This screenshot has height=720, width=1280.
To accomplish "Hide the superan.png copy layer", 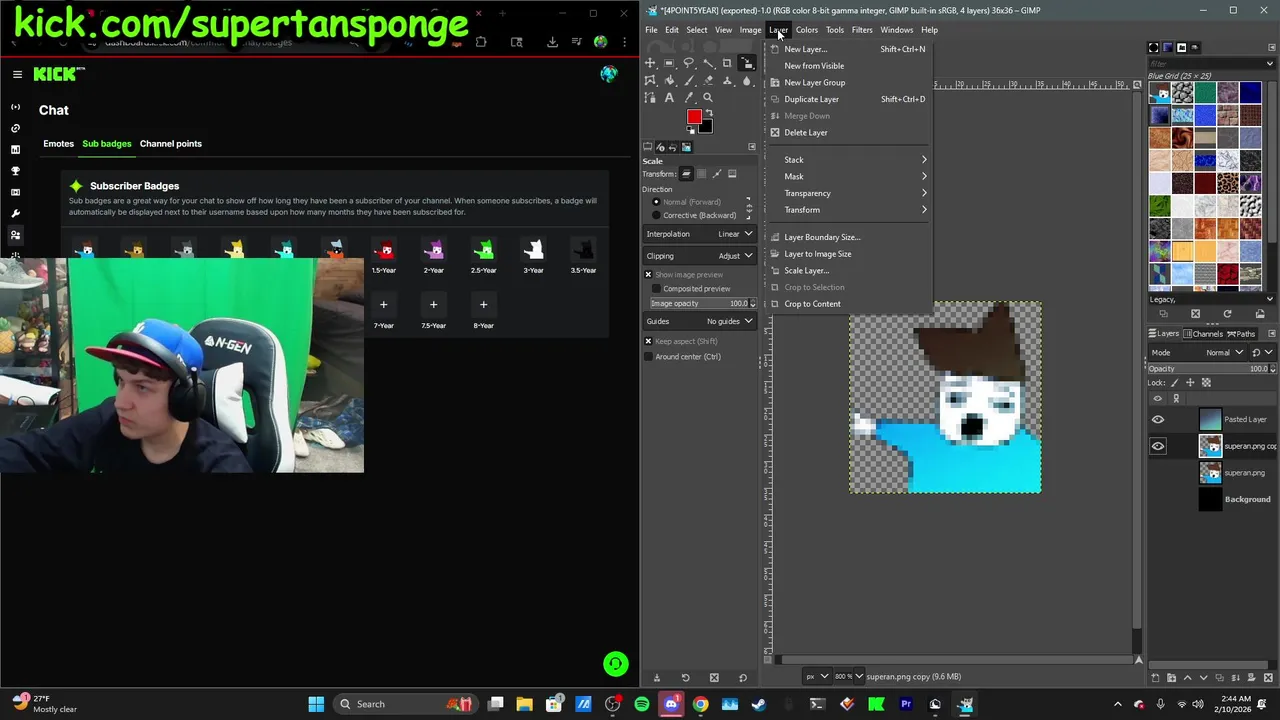I will [1158, 447].
